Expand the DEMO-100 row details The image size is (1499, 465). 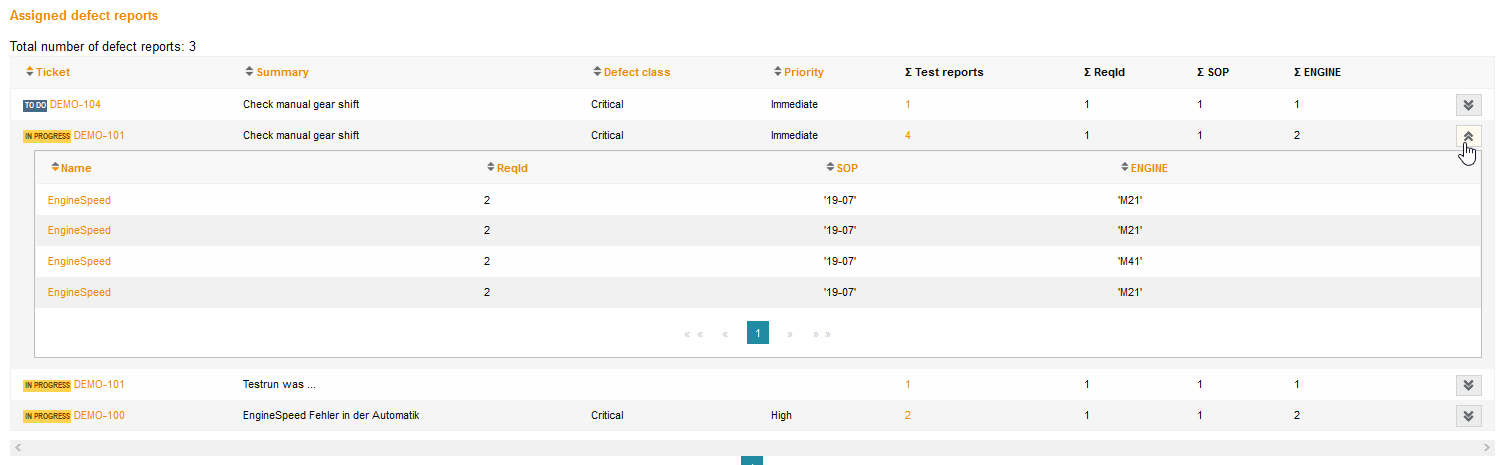coord(1468,416)
